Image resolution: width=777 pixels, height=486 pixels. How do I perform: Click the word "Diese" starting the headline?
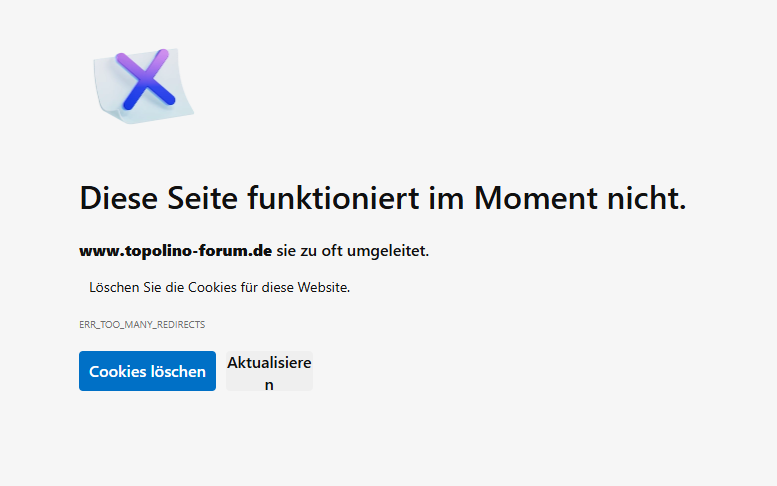tap(119, 198)
